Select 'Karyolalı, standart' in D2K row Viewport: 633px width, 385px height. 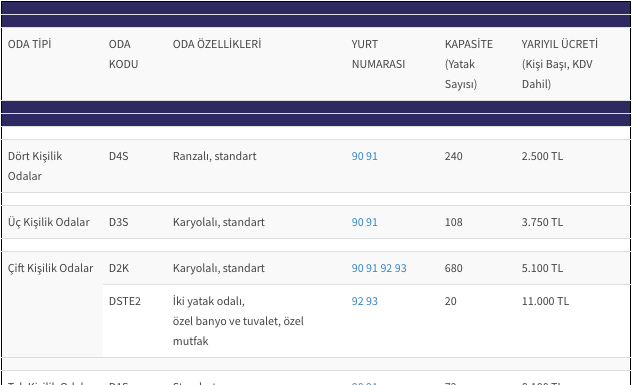(219, 268)
